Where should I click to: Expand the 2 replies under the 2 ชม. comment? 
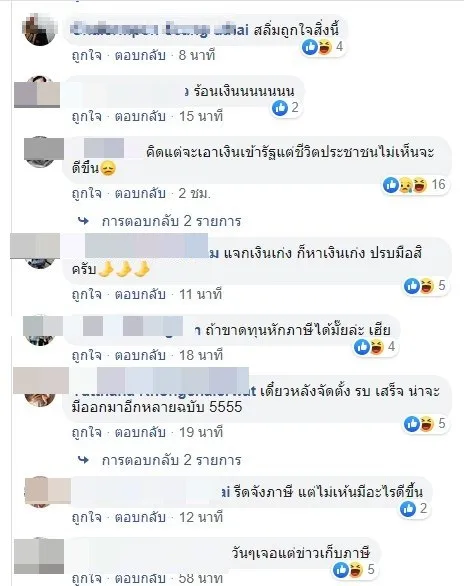[171, 221]
